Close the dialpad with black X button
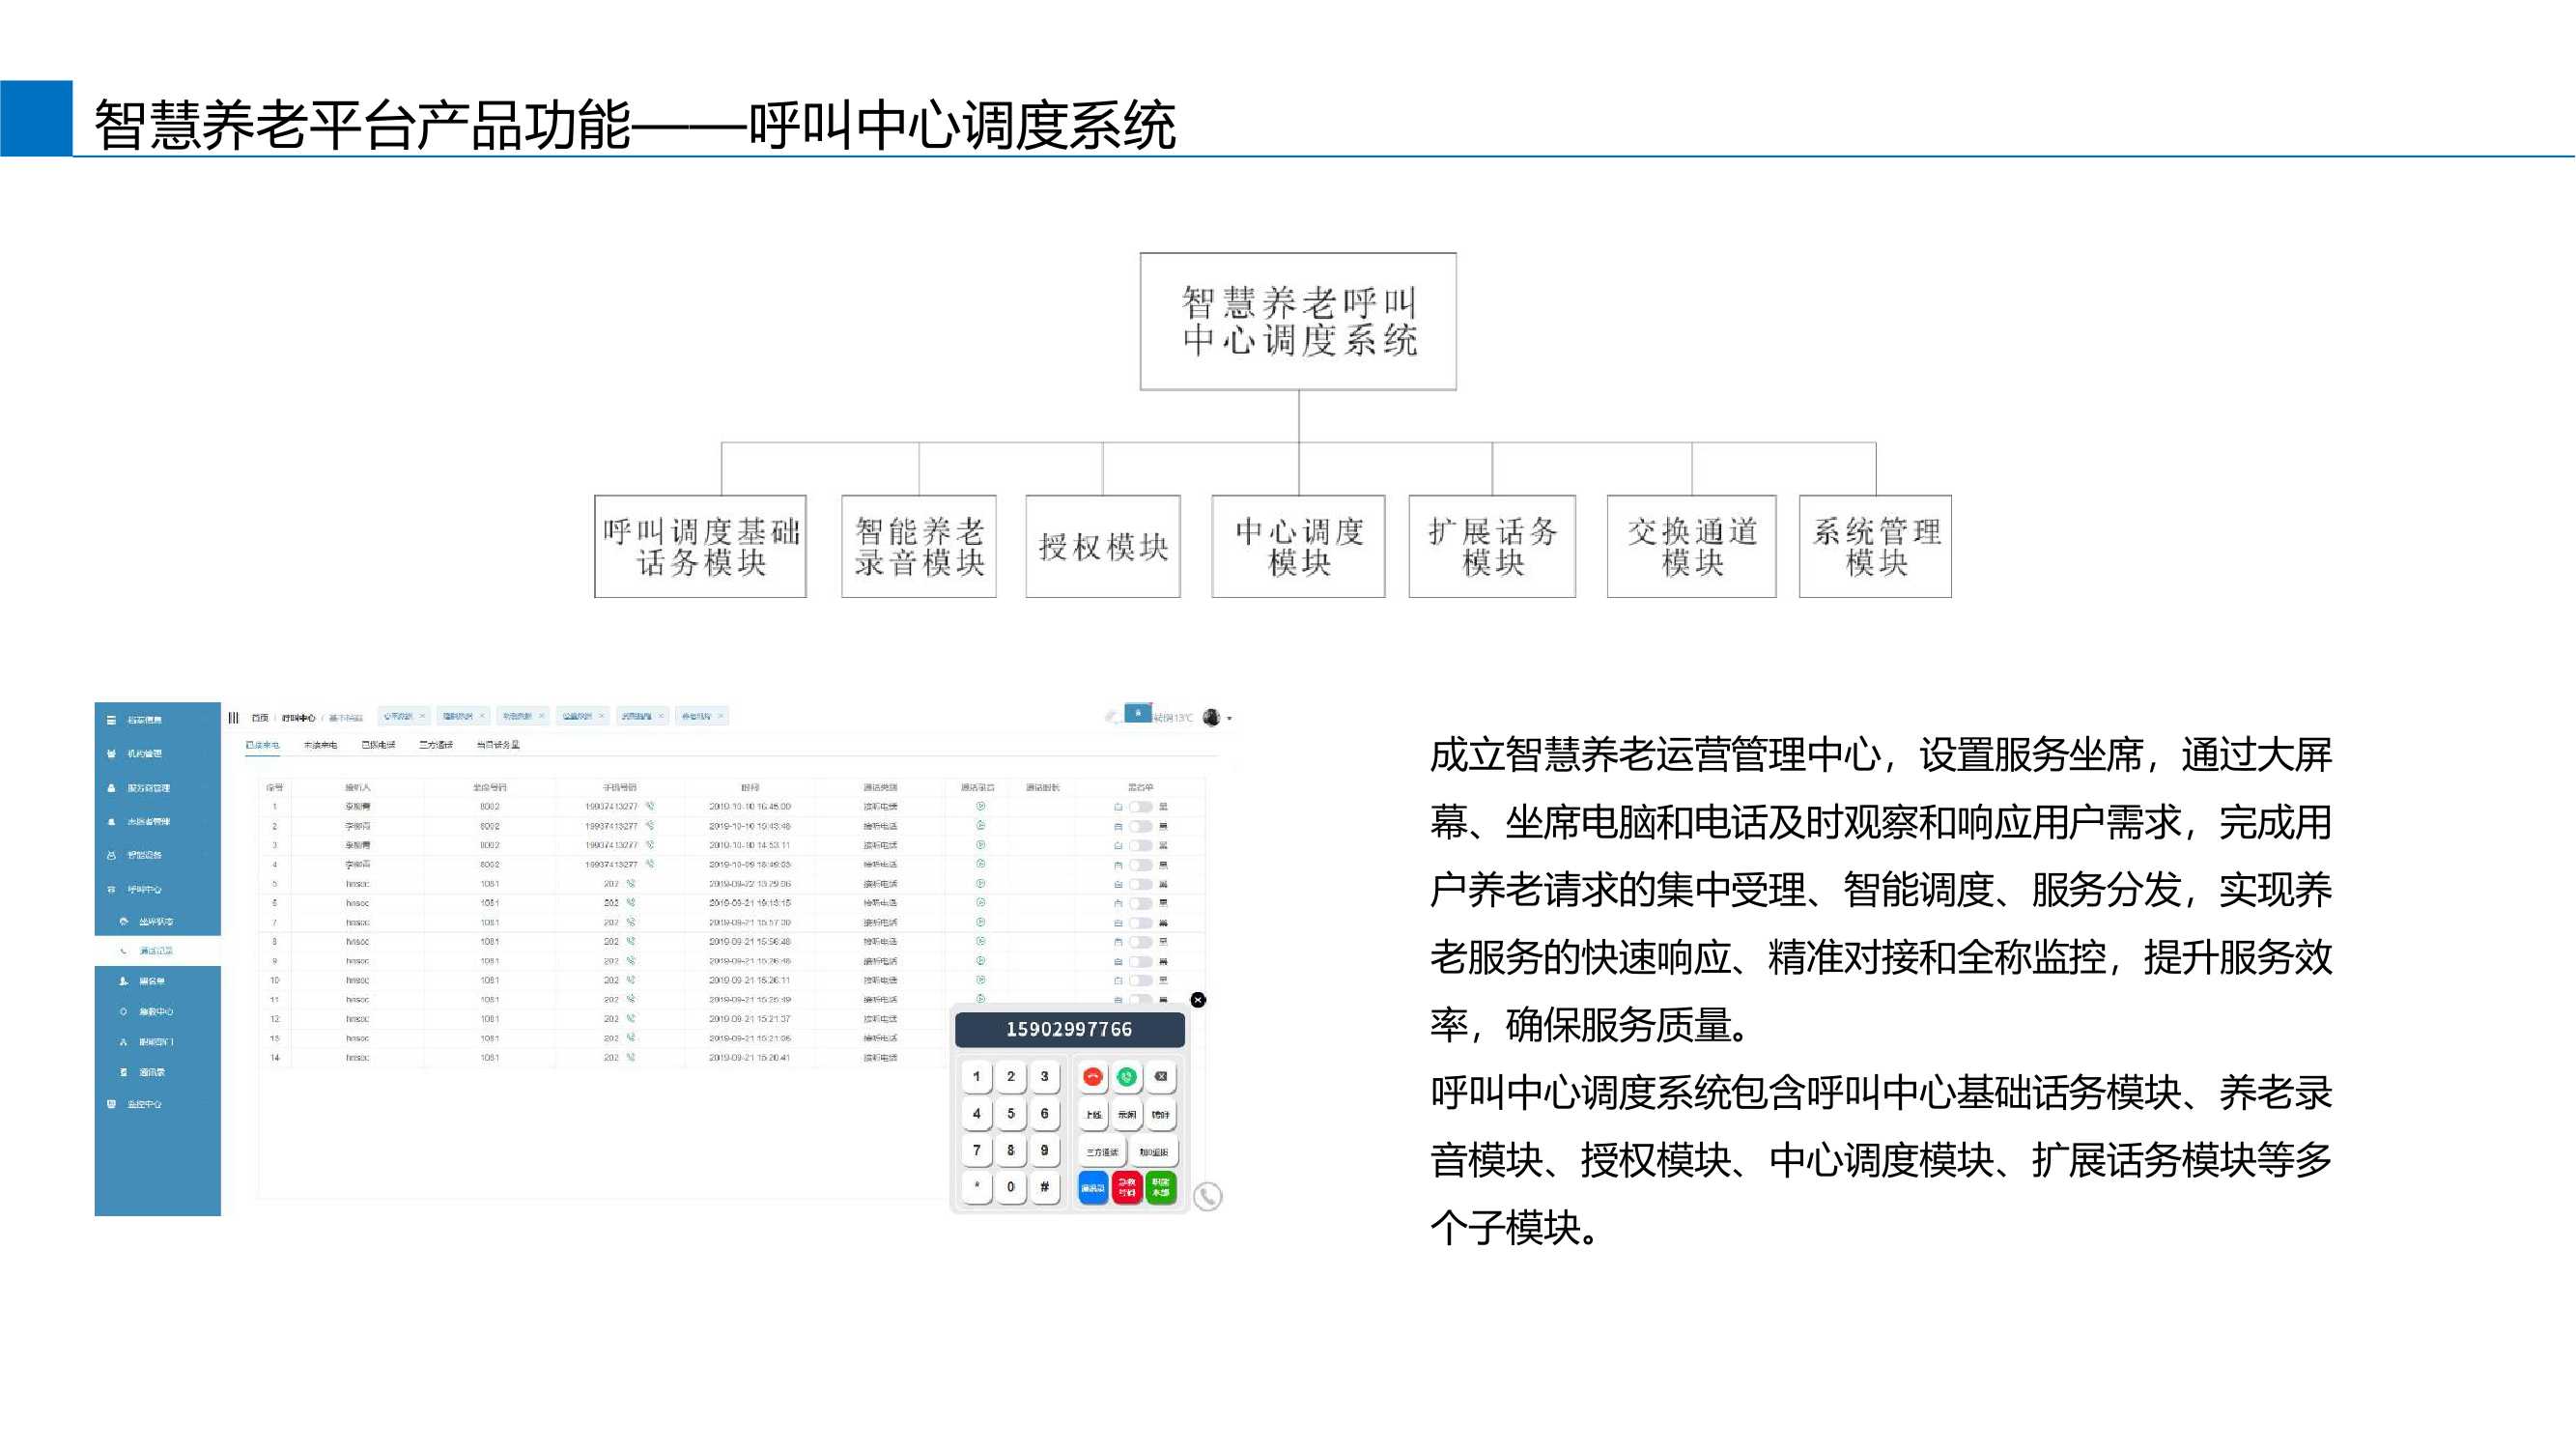This screenshot has width=2576, height=1449. point(1198,1000)
